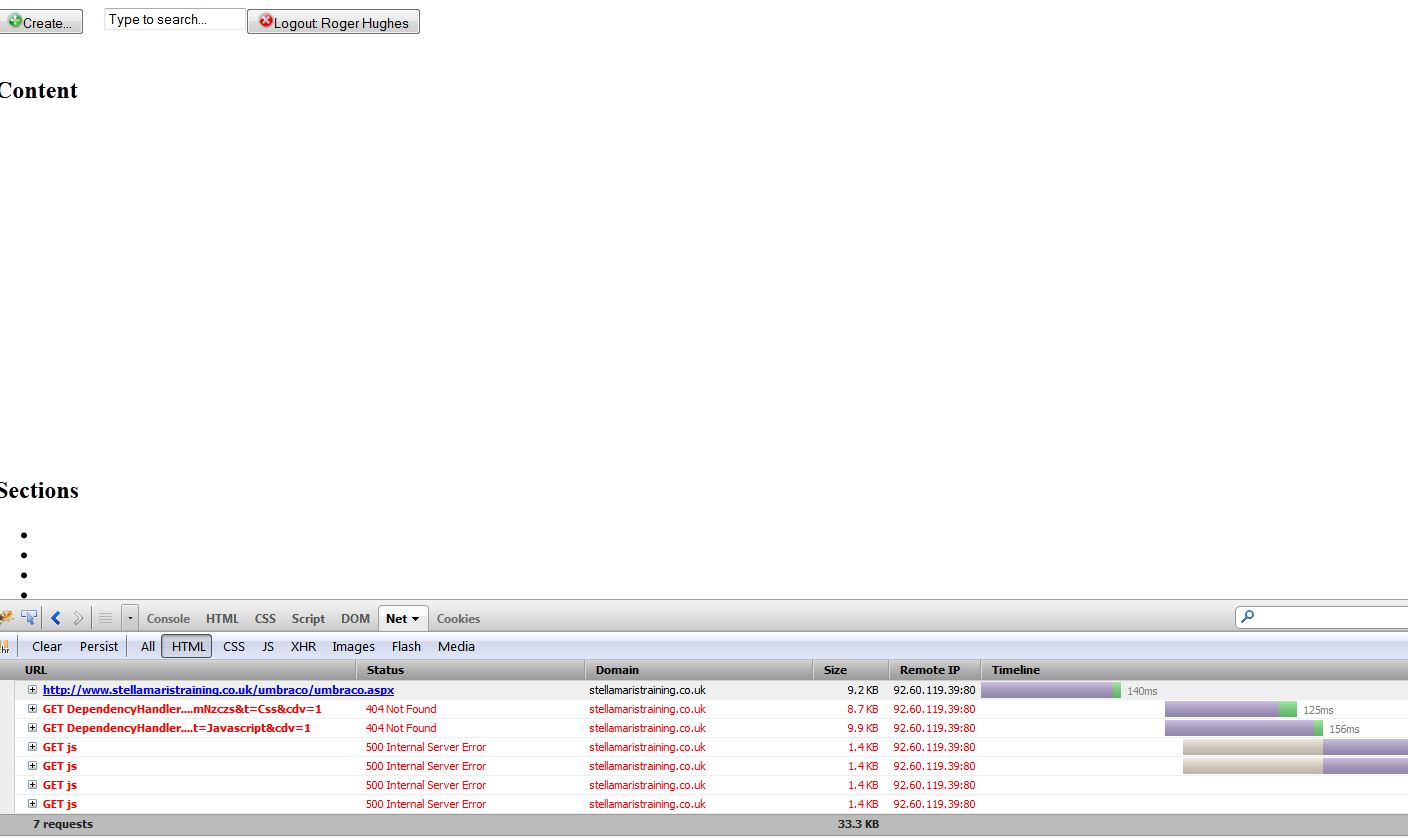Filter requests by Flash type

pos(406,646)
